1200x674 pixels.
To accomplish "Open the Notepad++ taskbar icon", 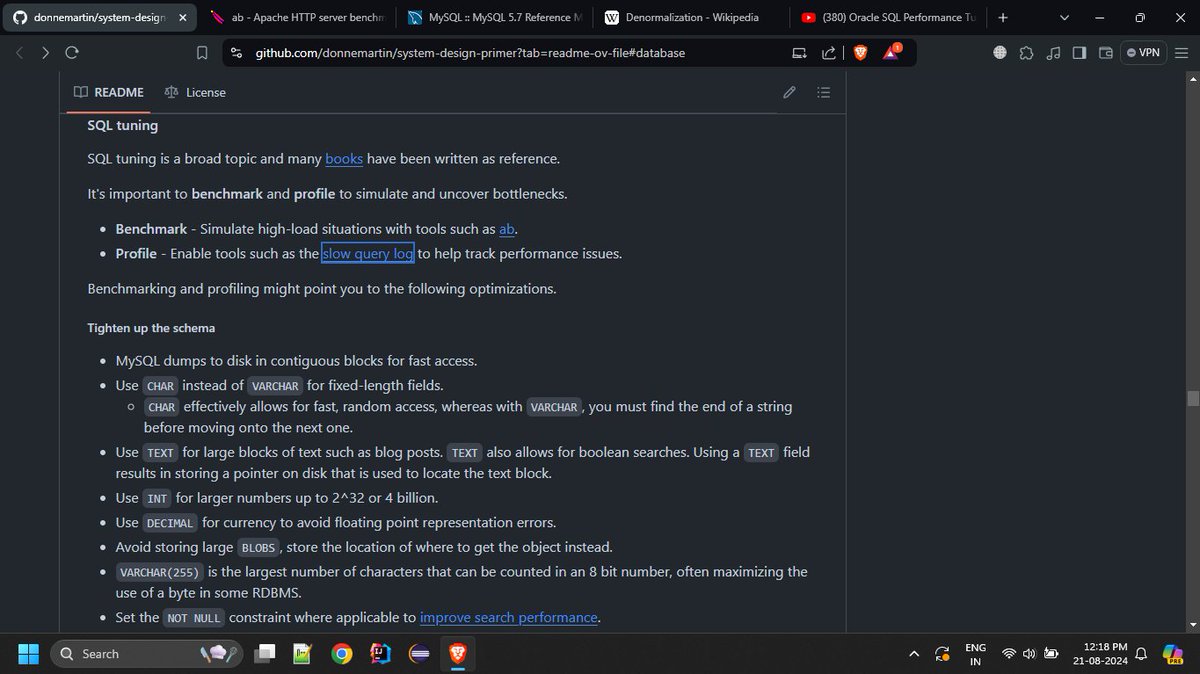I will 302,654.
